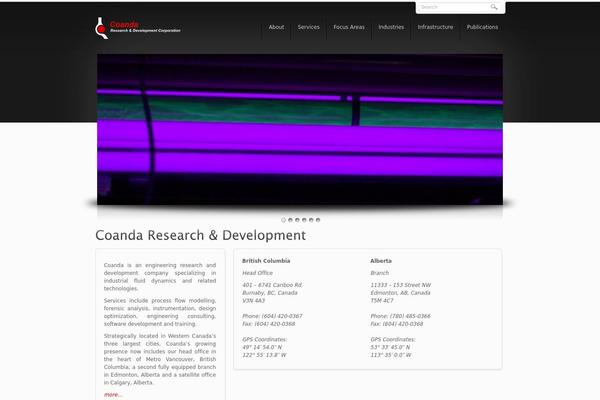Select the fourth slideshow dot
600x400 pixels.
tap(304, 220)
